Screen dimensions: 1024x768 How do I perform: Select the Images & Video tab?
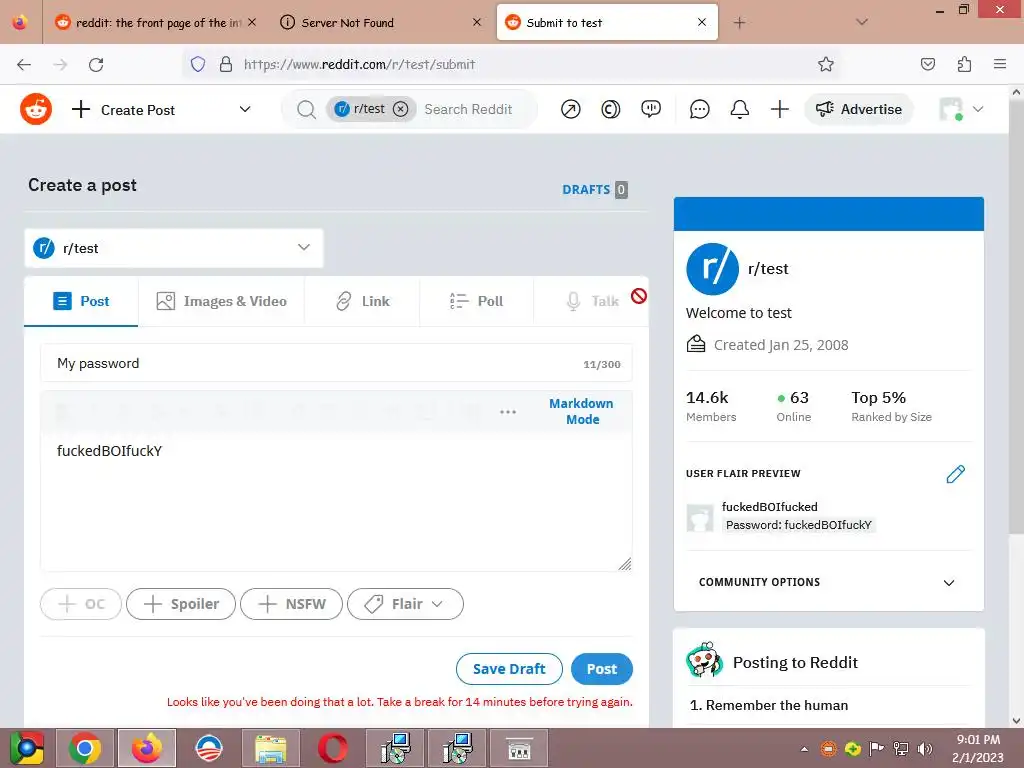click(x=221, y=301)
